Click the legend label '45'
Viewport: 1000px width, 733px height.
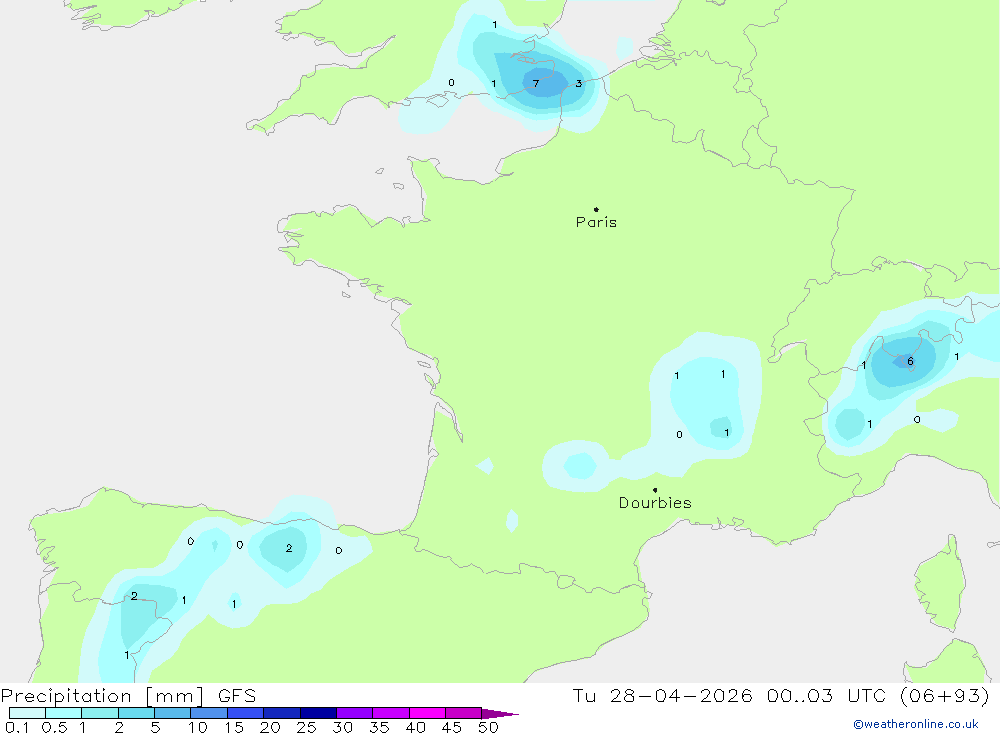click(x=452, y=727)
